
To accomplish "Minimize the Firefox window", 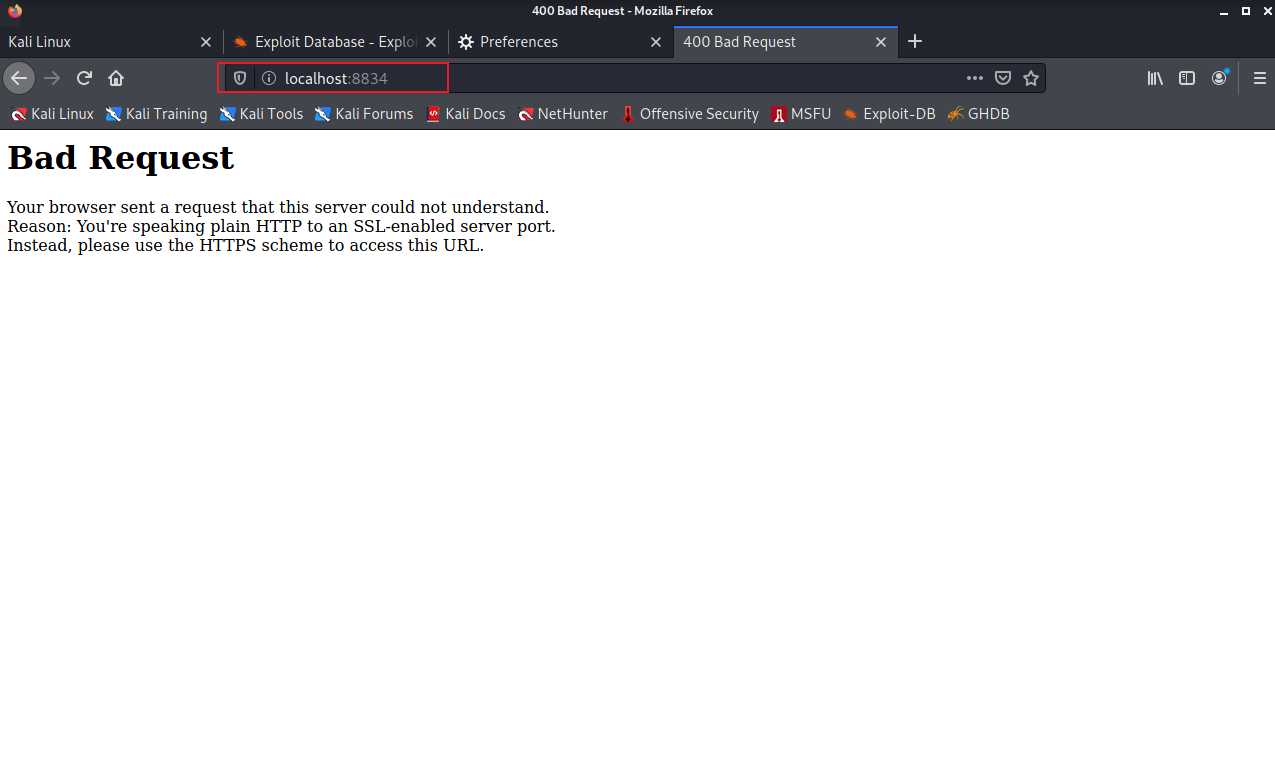I will [x=1225, y=11].
